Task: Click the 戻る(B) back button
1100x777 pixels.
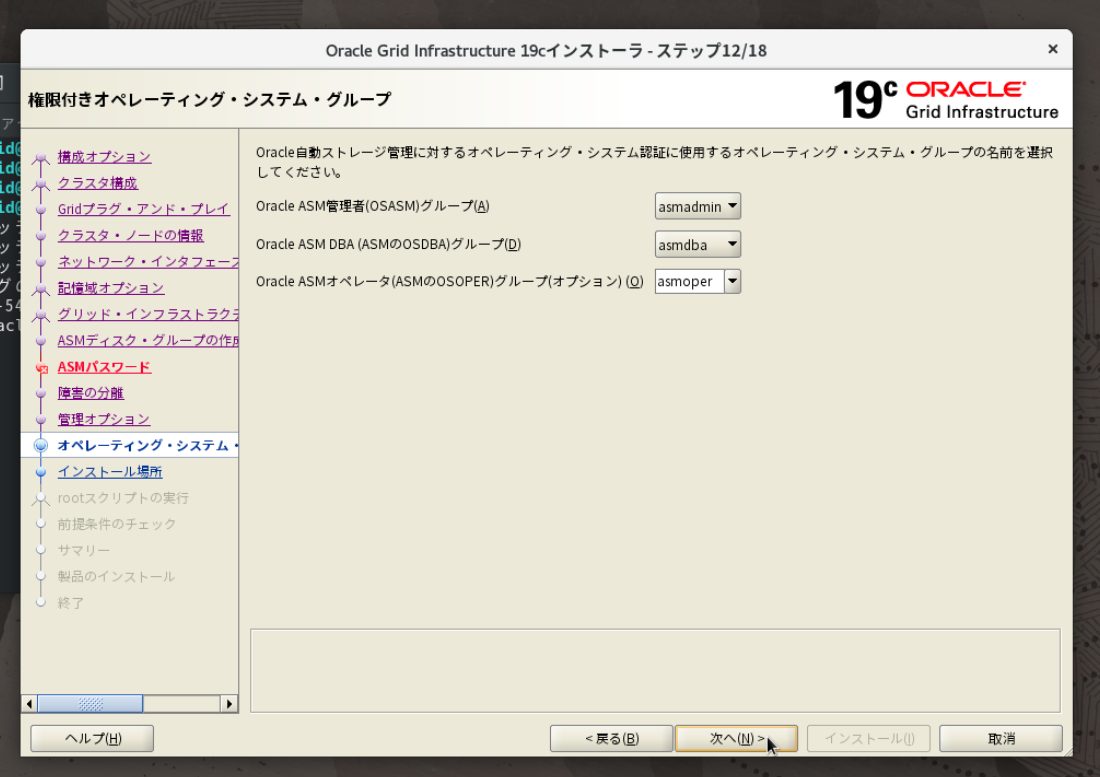Action: pyautogui.click(x=611, y=738)
